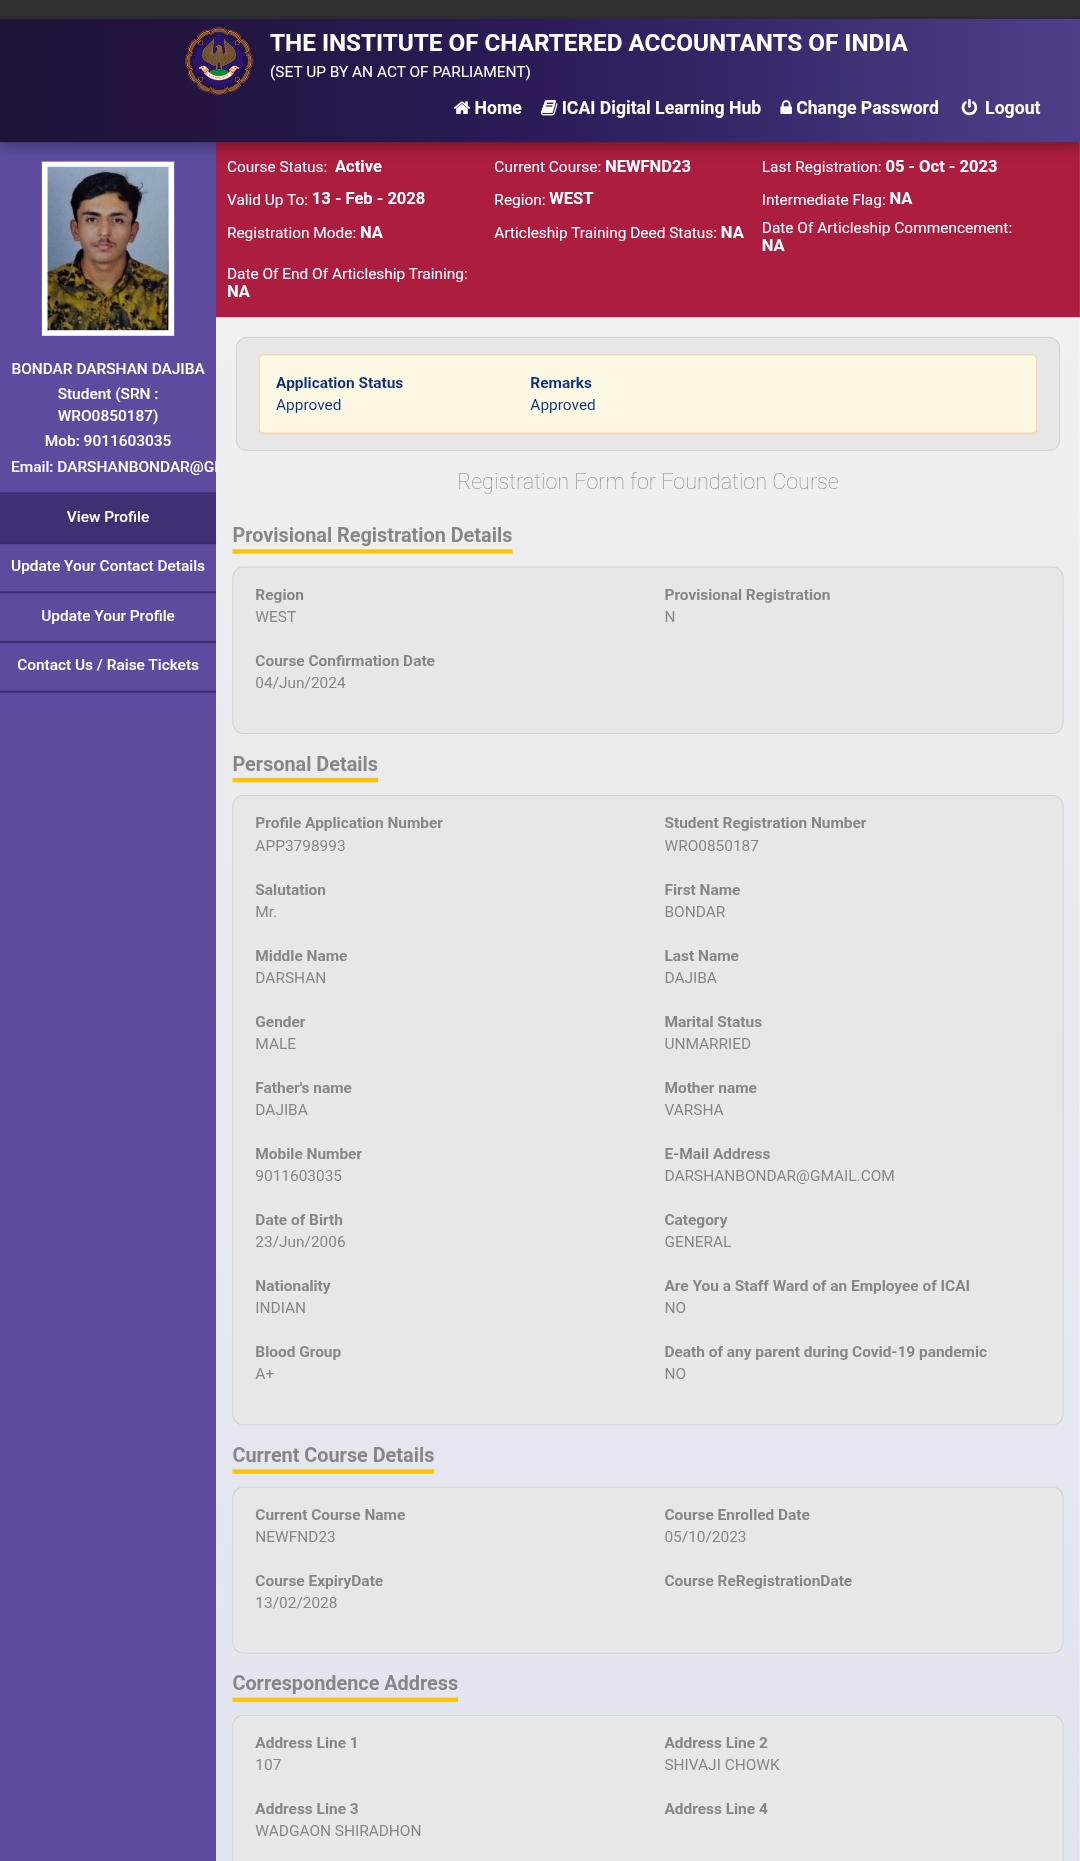1080x1861 pixels.
Task: Click the Logout power icon
Action: click(969, 108)
